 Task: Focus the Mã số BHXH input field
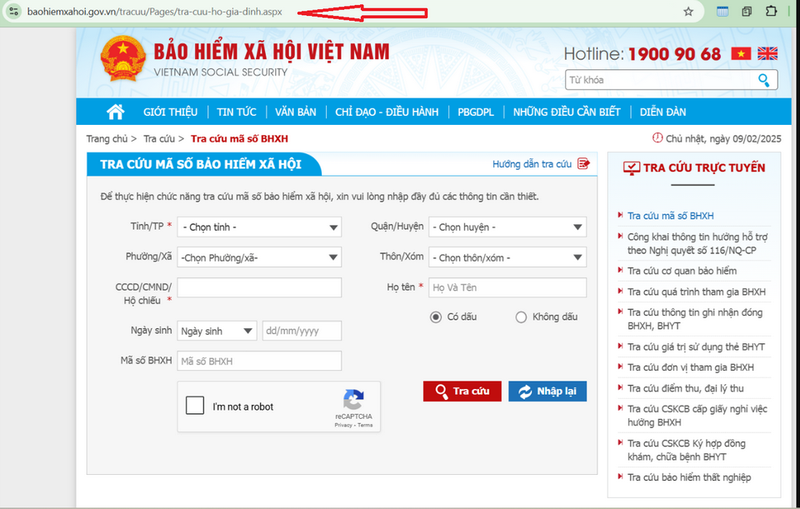coord(259,361)
